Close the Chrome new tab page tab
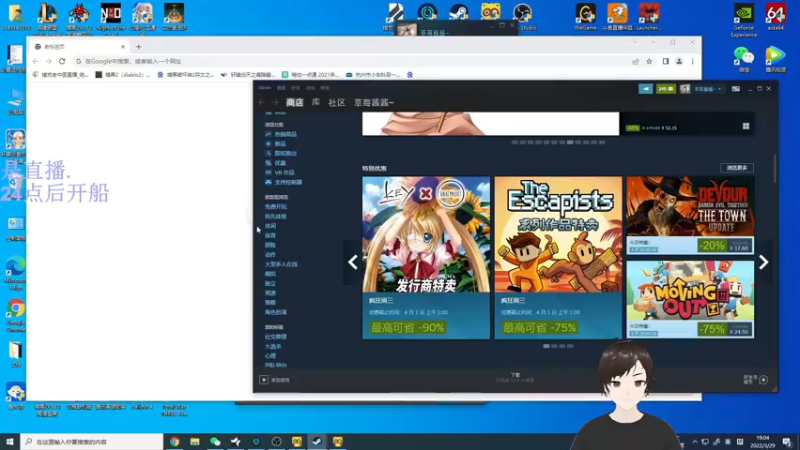 point(122,47)
